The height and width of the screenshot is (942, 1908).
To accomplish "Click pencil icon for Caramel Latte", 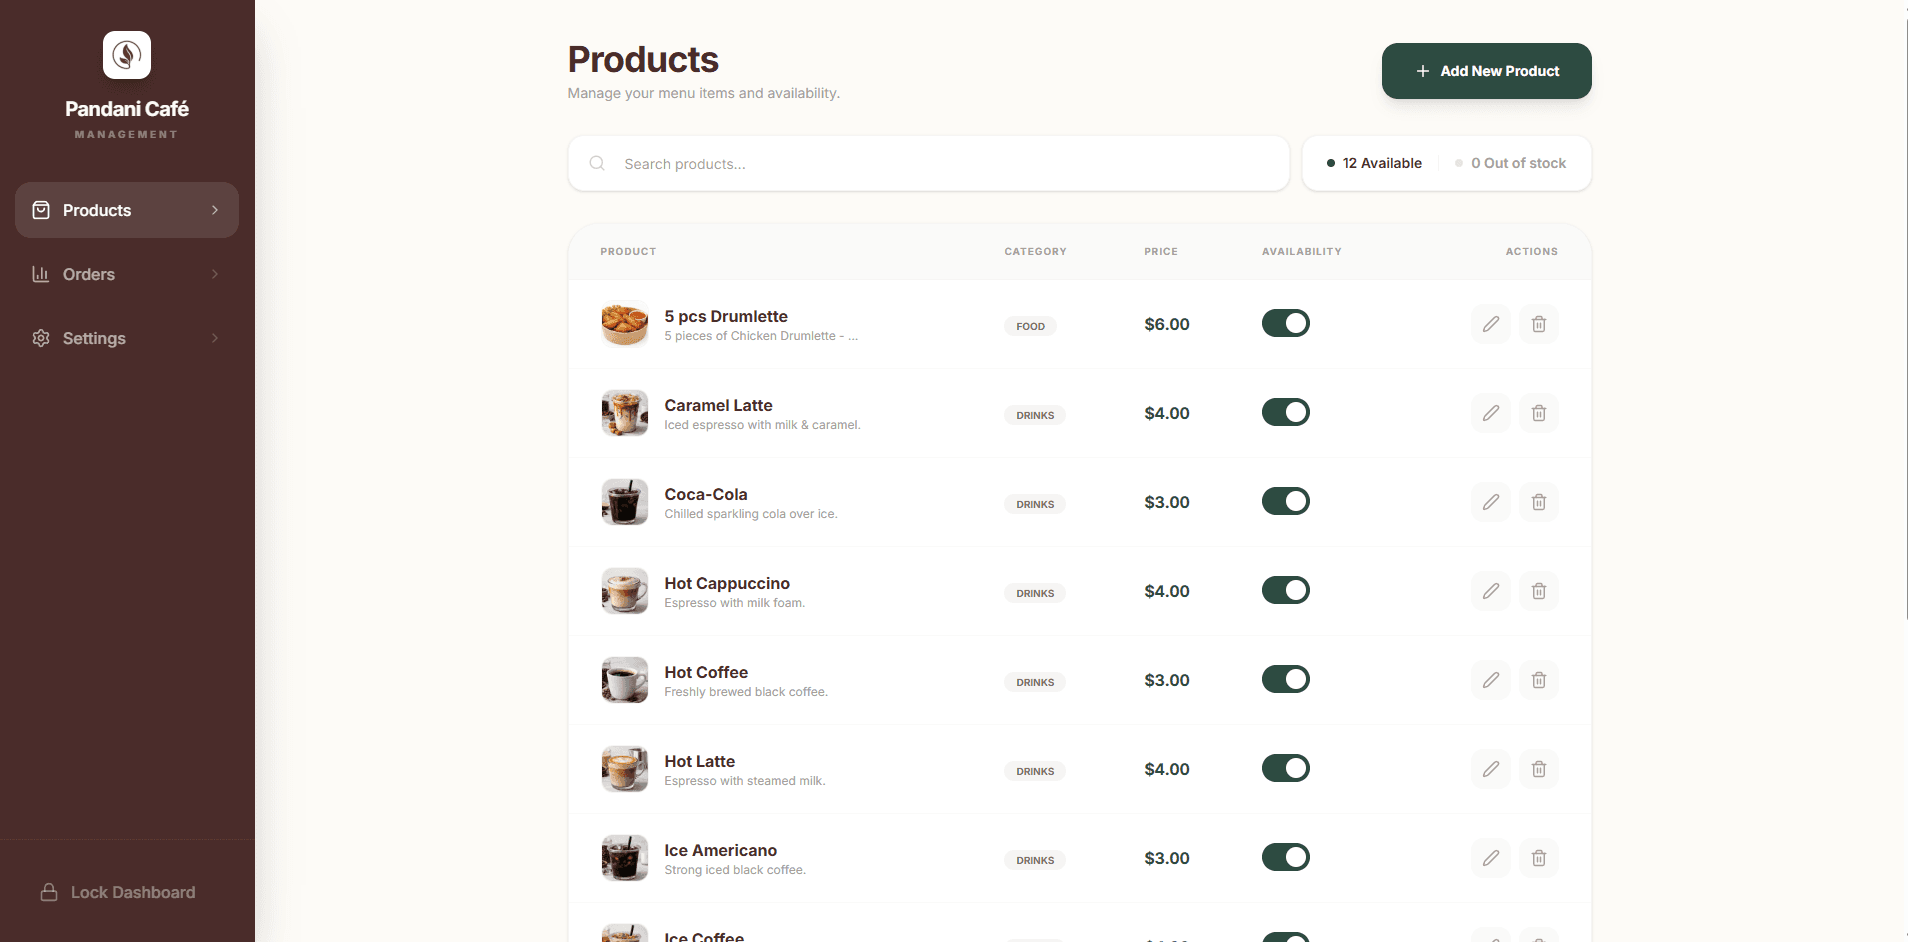I will pyautogui.click(x=1490, y=413).
